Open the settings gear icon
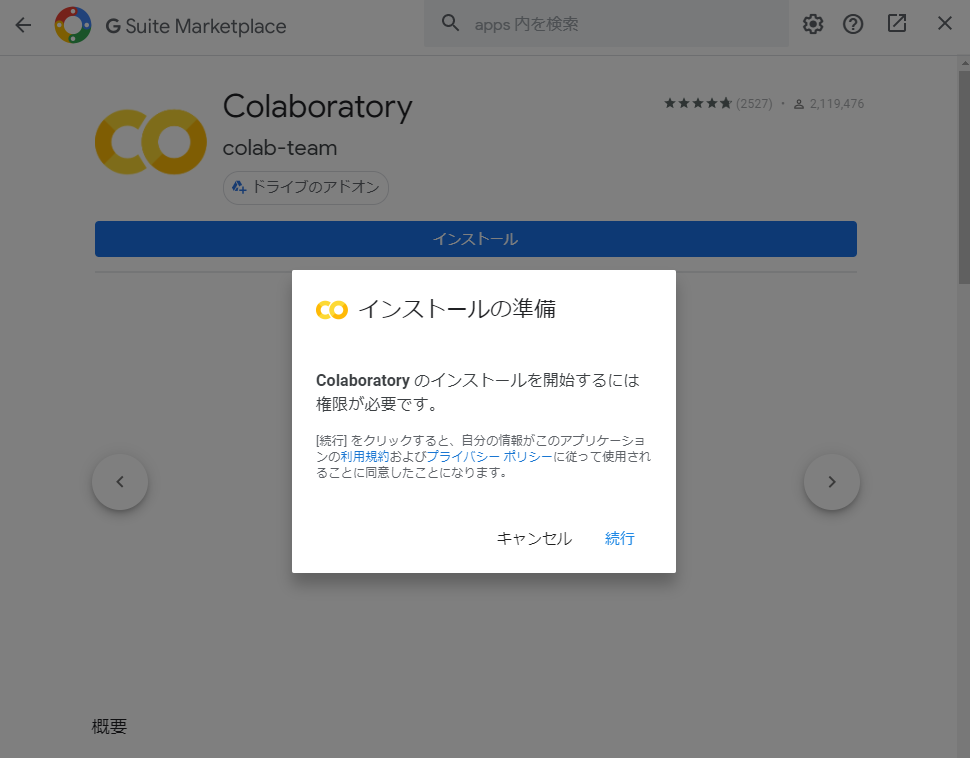The height and width of the screenshot is (758, 970). pyautogui.click(x=812, y=23)
